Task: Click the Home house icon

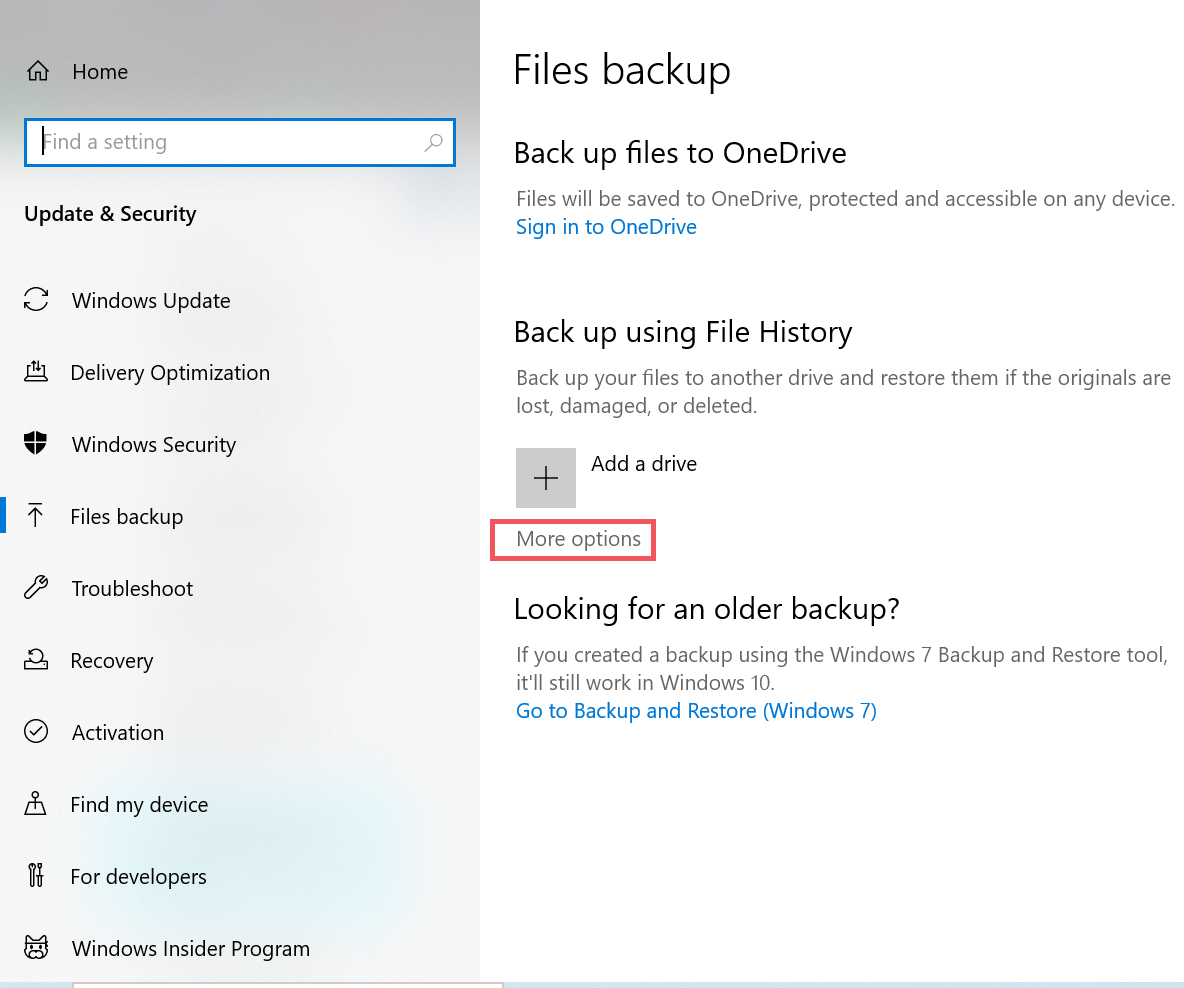Action: click(38, 71)
